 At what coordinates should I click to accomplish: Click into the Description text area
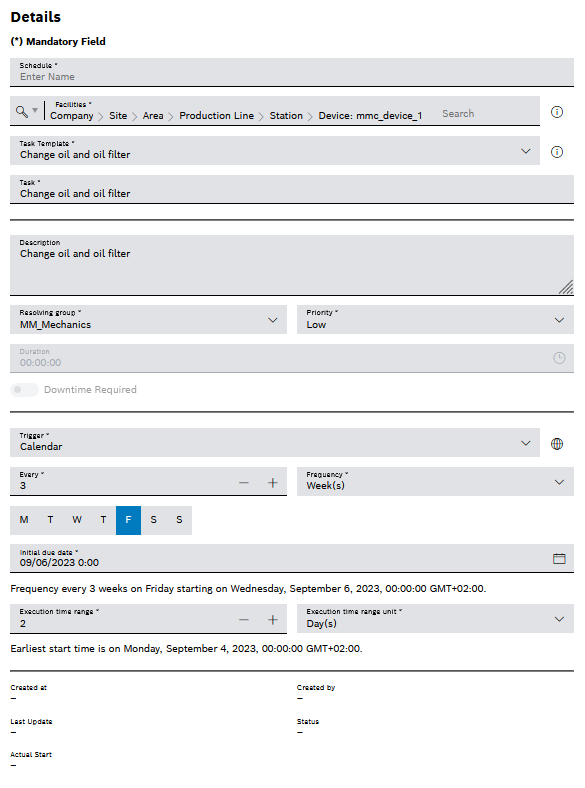point(292,265)
